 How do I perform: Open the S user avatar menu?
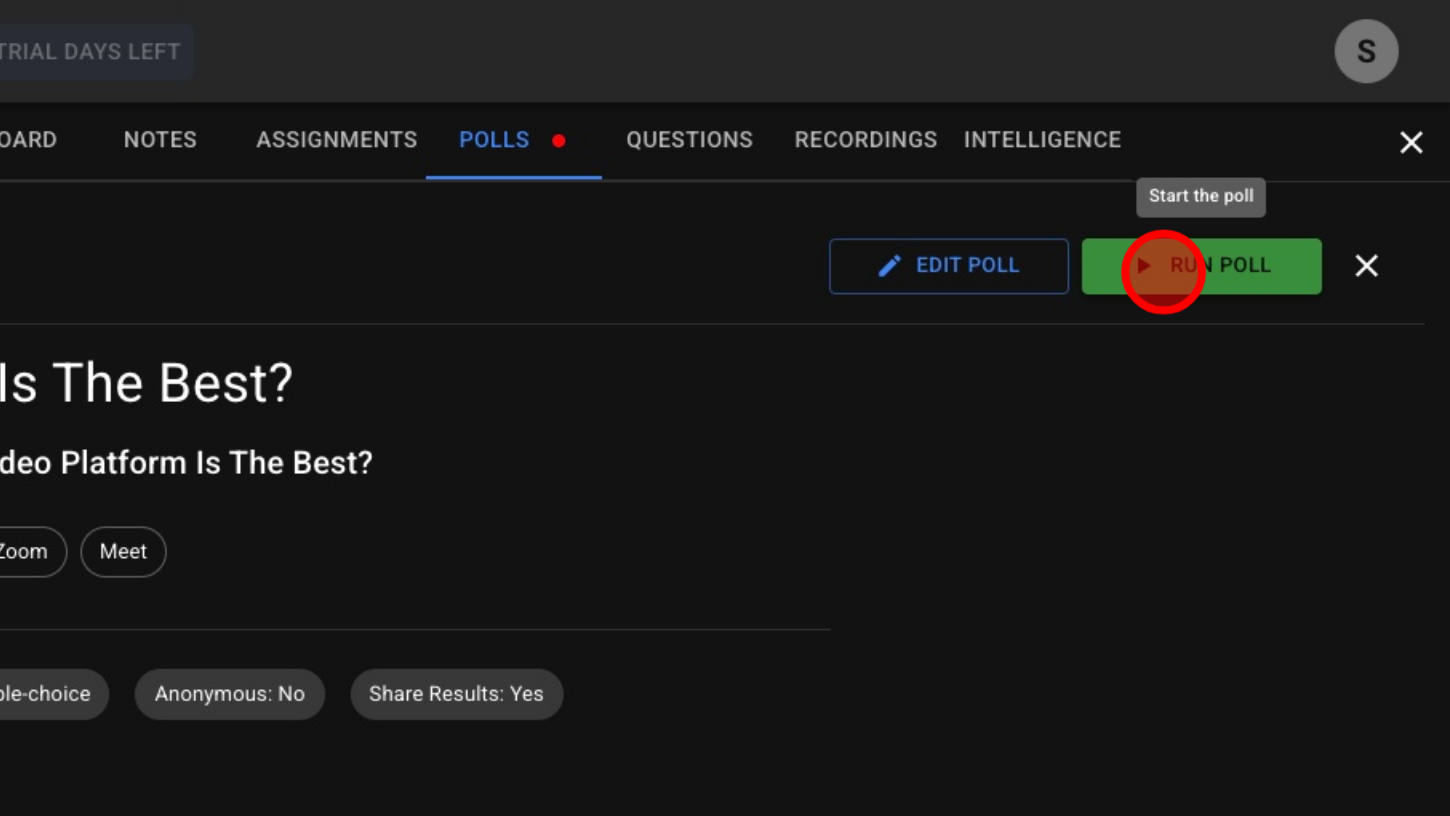(x=1366, y=51)
